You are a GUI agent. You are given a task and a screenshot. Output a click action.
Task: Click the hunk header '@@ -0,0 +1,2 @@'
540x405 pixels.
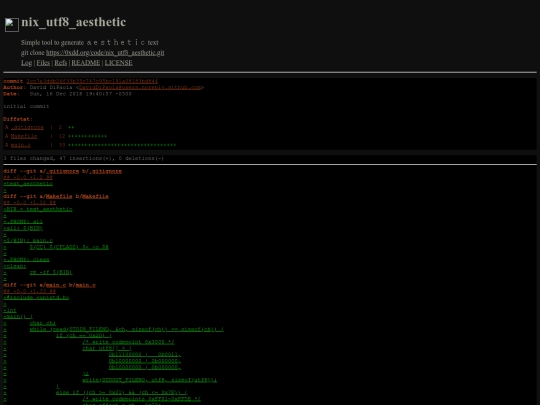(28, 177)
